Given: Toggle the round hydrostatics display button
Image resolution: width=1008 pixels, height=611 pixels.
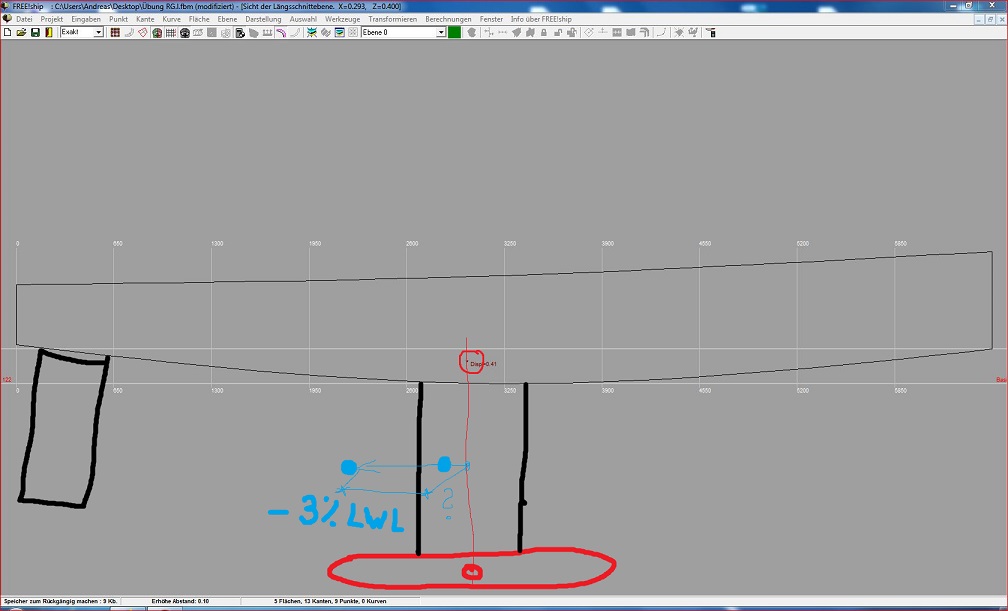Looking at the screenshot, I should tap(185, 33).
